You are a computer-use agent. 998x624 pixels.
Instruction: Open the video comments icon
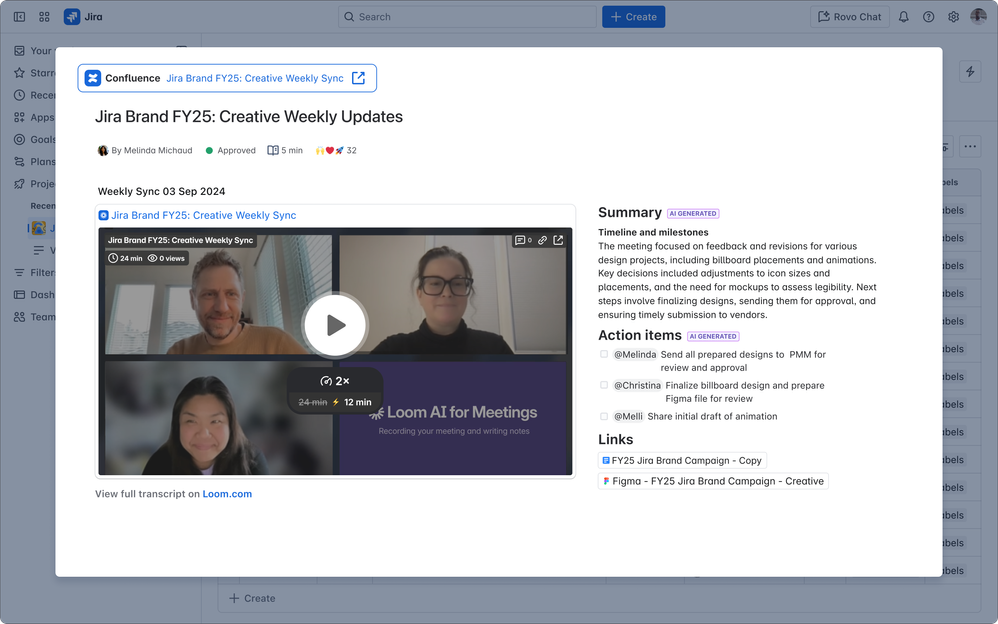(523, 240)
